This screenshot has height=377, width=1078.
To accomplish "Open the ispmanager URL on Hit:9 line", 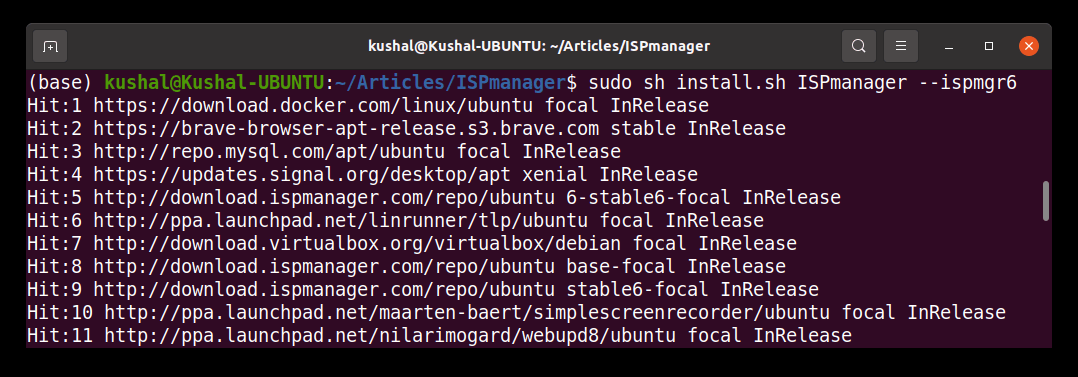I will [x=325, y=290].
